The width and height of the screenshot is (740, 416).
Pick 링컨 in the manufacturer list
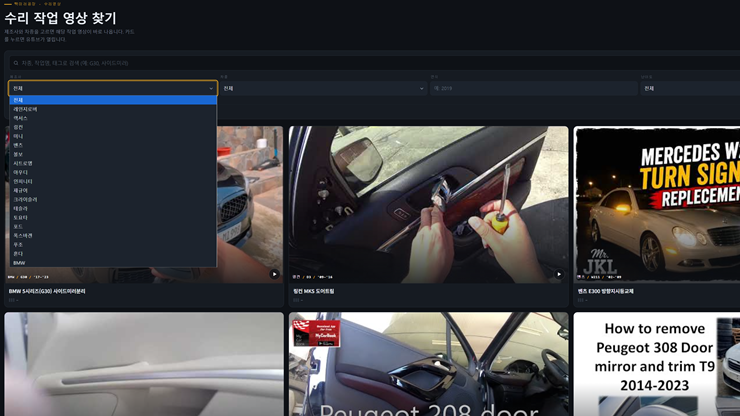tap(113, 127)
